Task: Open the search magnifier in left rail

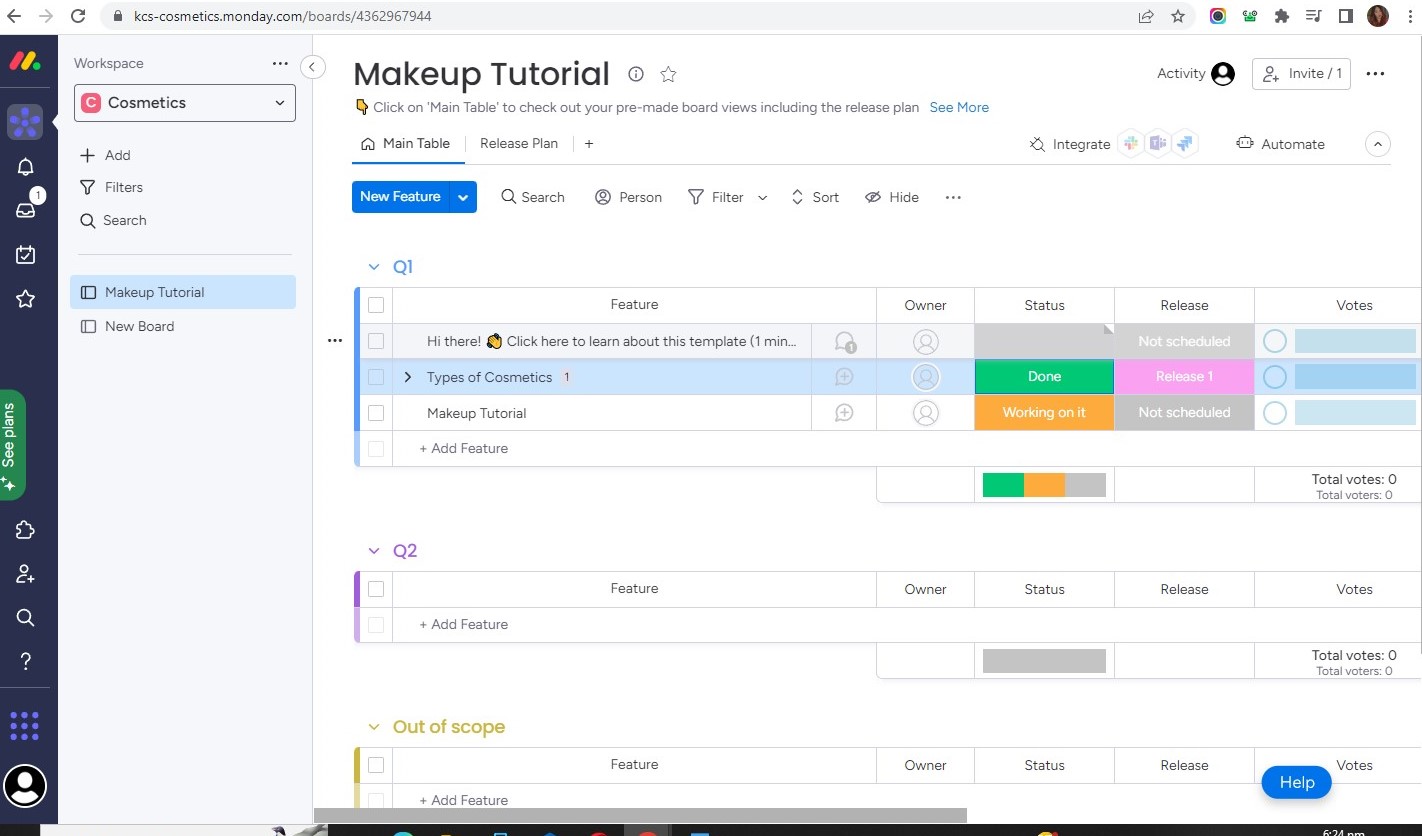Action: [25, 617]
